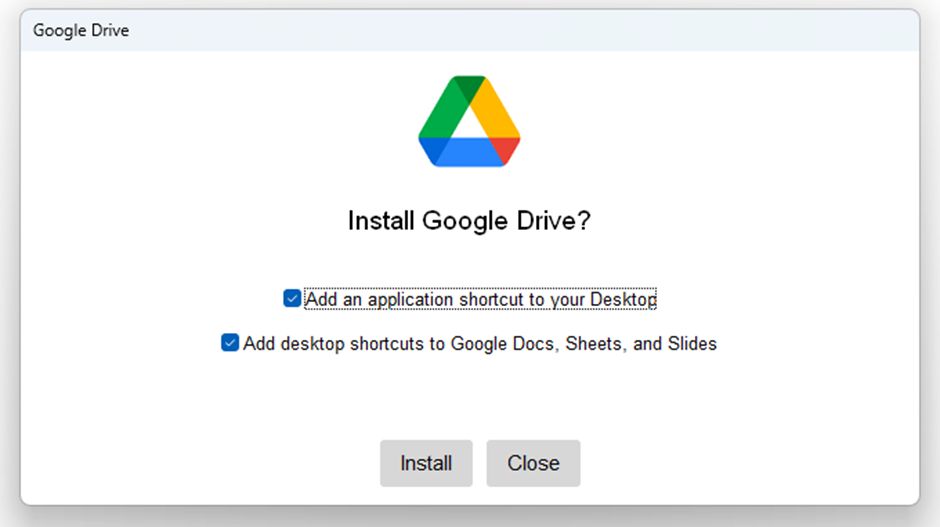The image size is (940, 527).
Task: Click the Install button
Action: (426, 463)
